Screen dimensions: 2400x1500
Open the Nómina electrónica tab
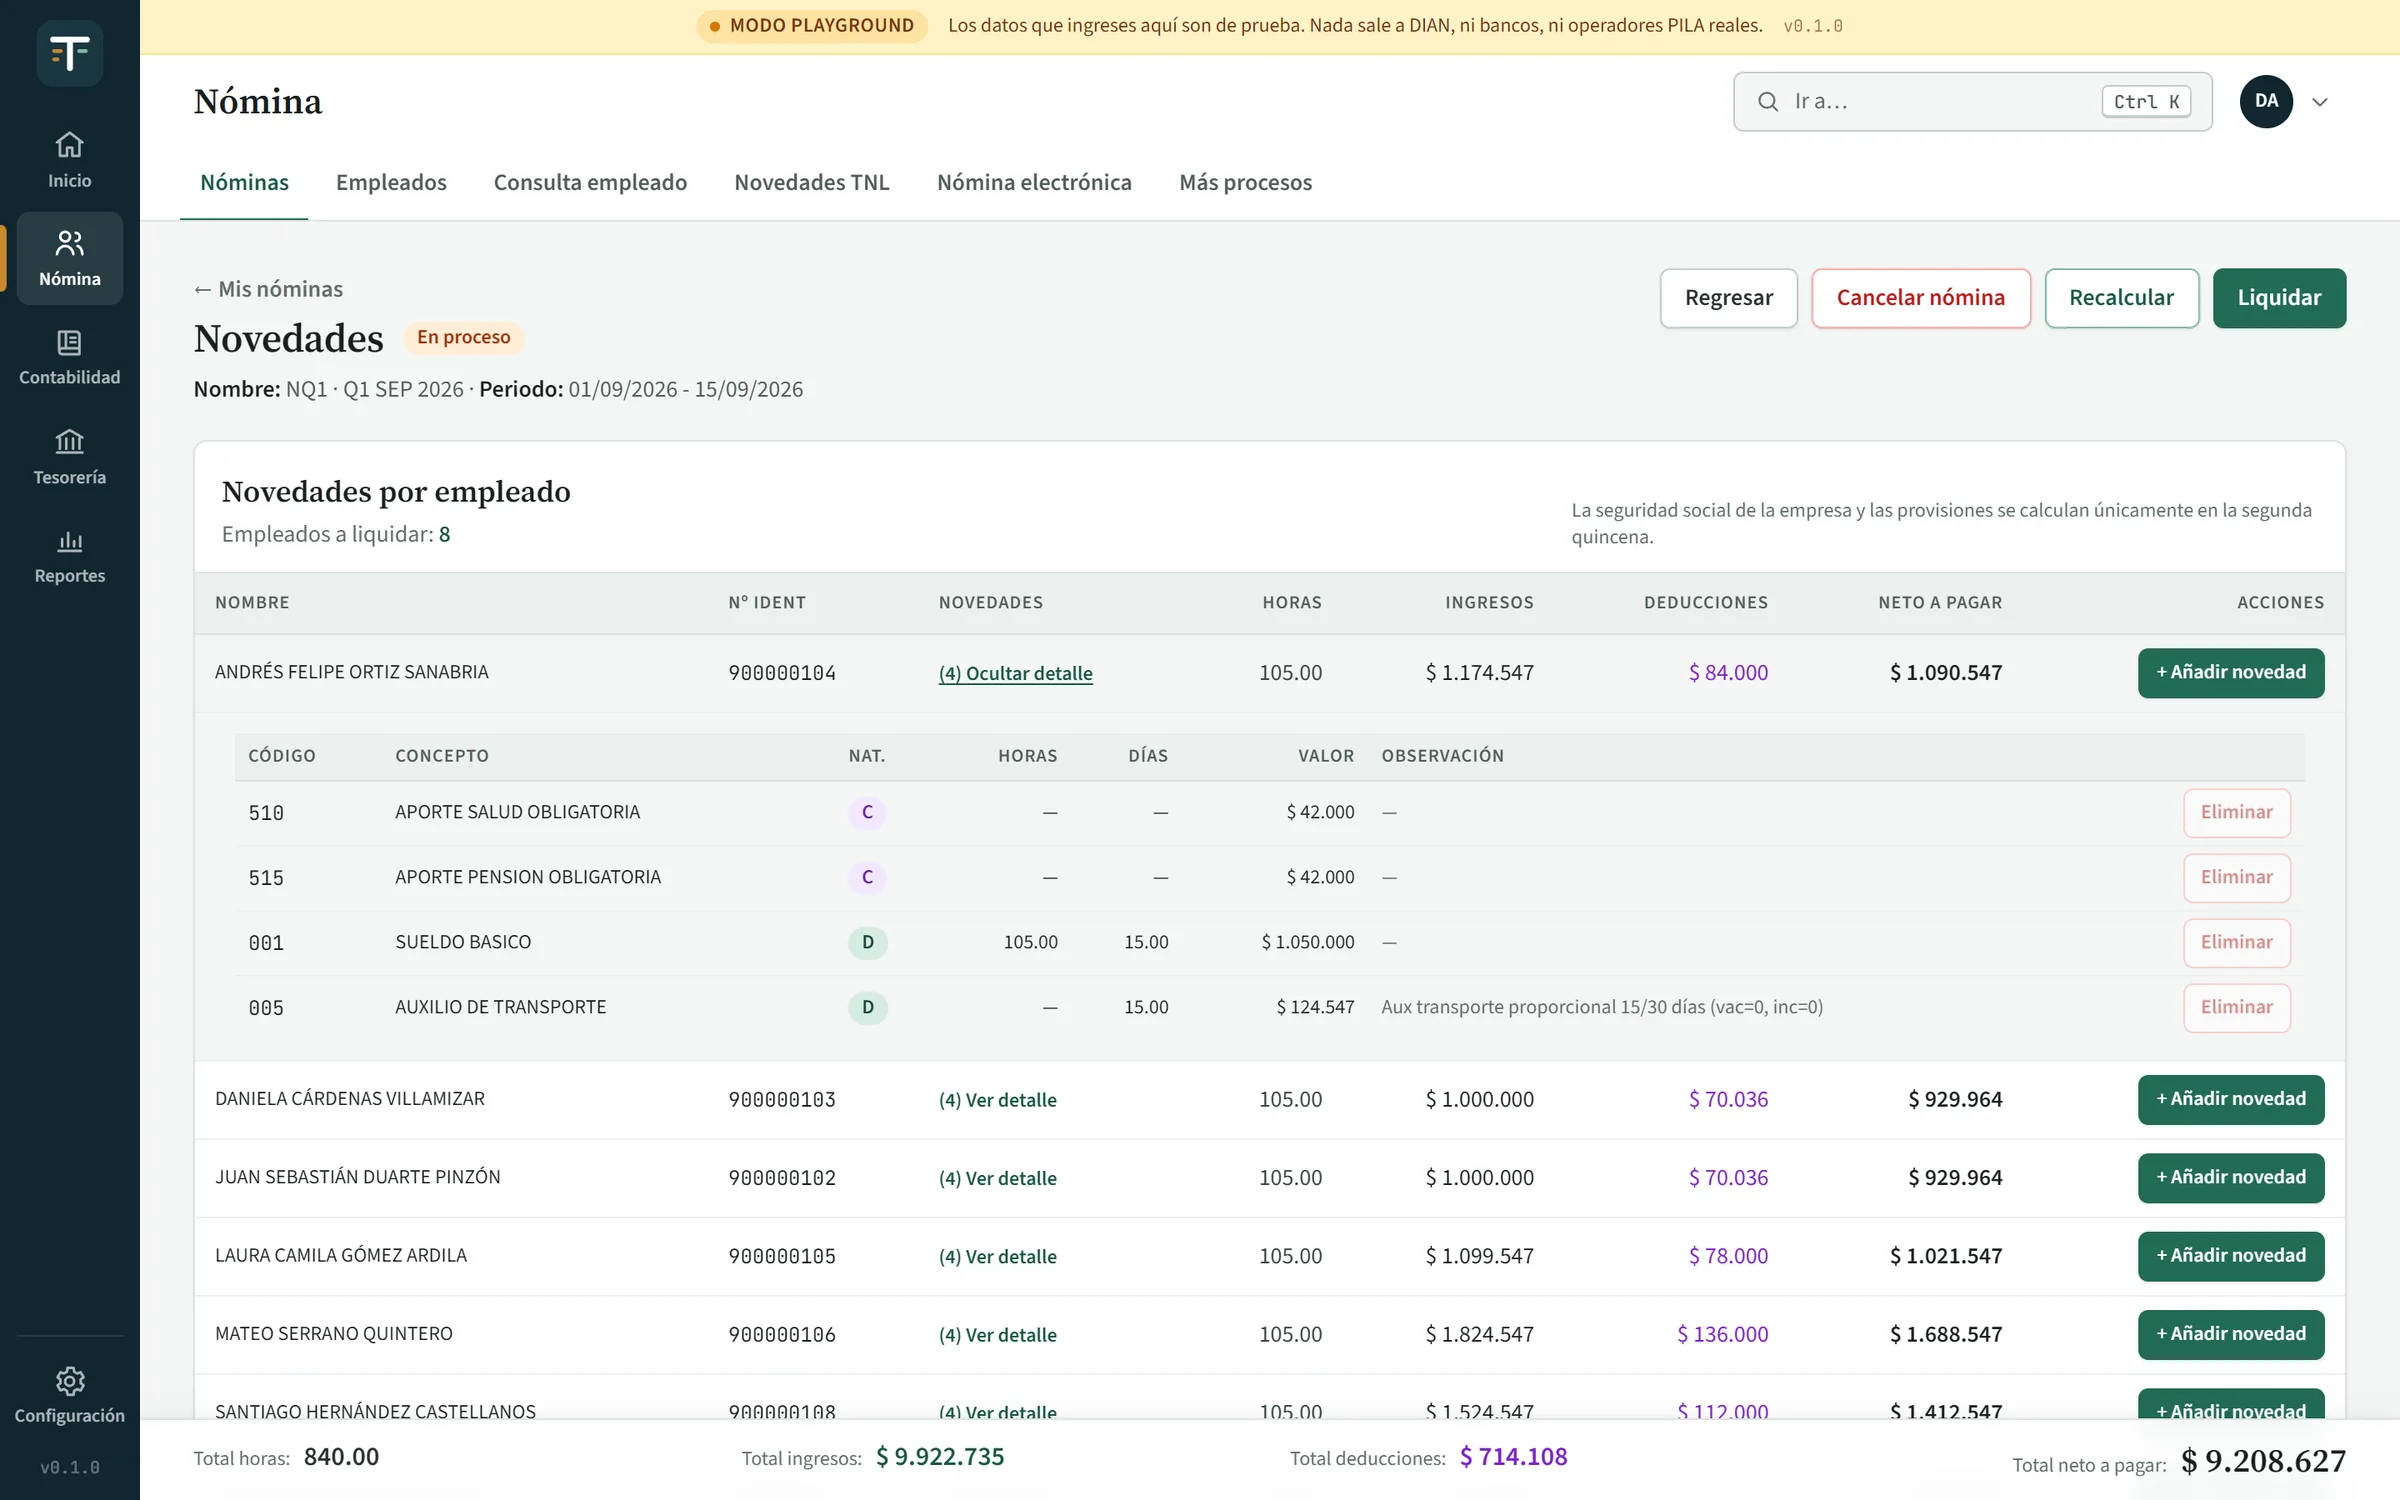(1034, 182)
